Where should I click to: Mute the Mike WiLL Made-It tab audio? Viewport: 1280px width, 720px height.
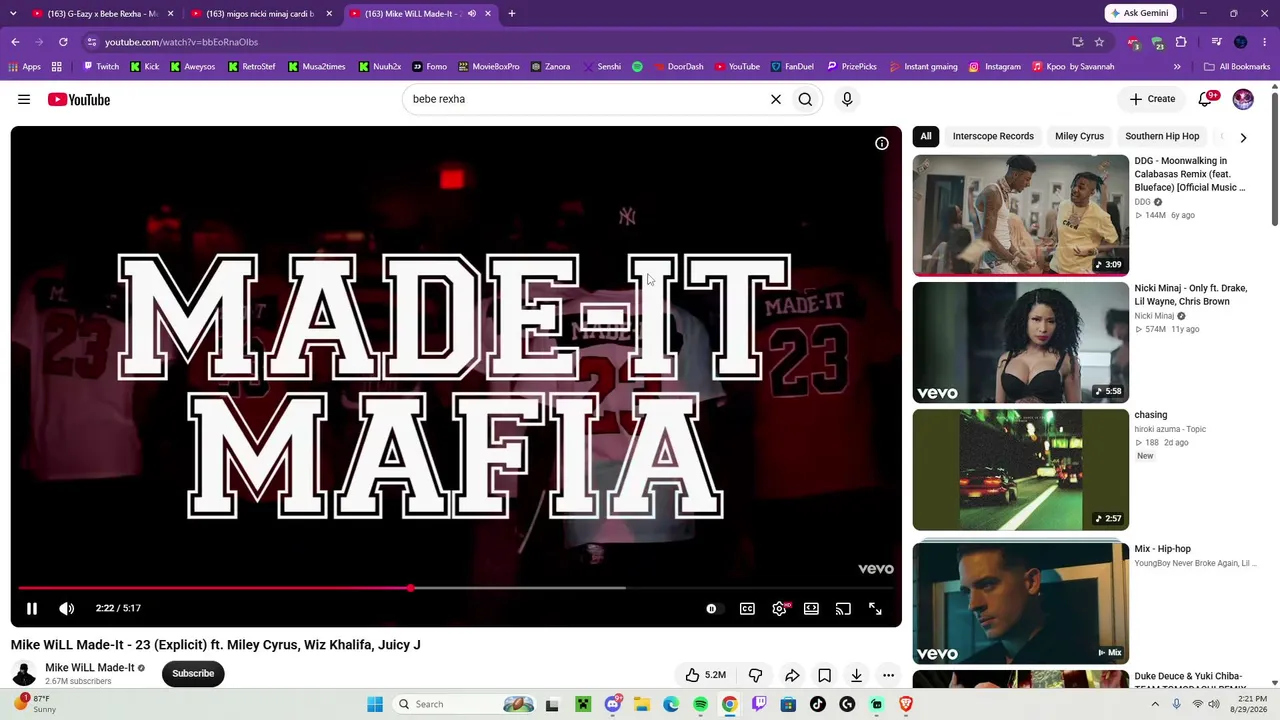pyautogui.click(x=472, y=14)
